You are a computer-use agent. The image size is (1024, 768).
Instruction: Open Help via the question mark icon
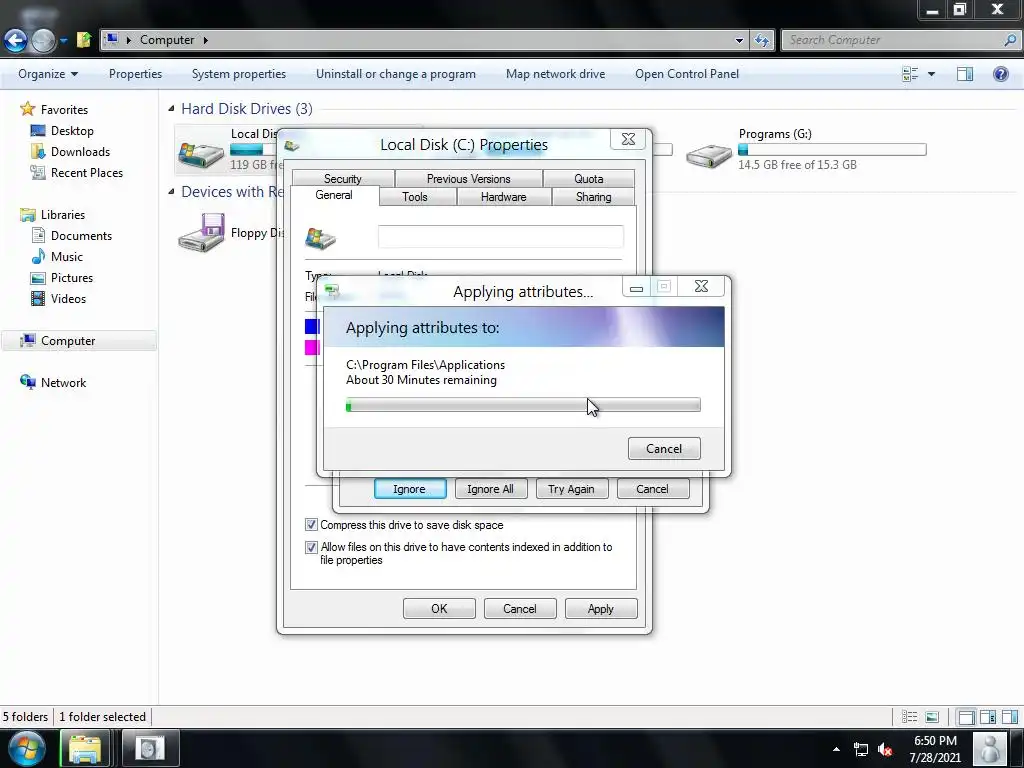click(1000, 74)
